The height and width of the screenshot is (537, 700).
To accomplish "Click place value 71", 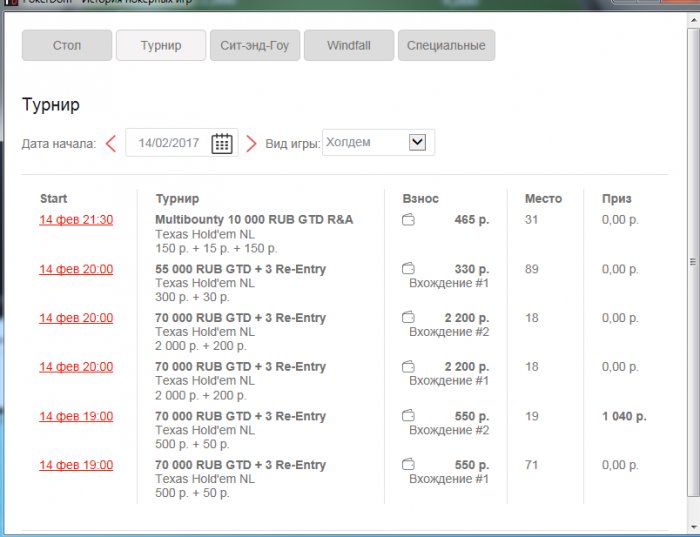I will 531,465.
